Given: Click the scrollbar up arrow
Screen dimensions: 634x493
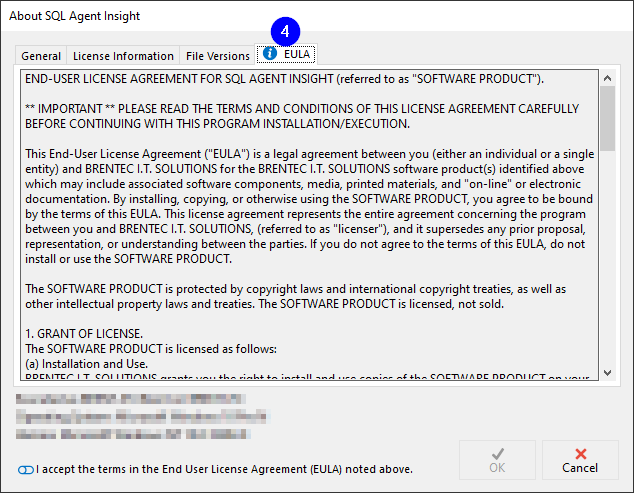Looking at the screenshot, I should point(607,78).
